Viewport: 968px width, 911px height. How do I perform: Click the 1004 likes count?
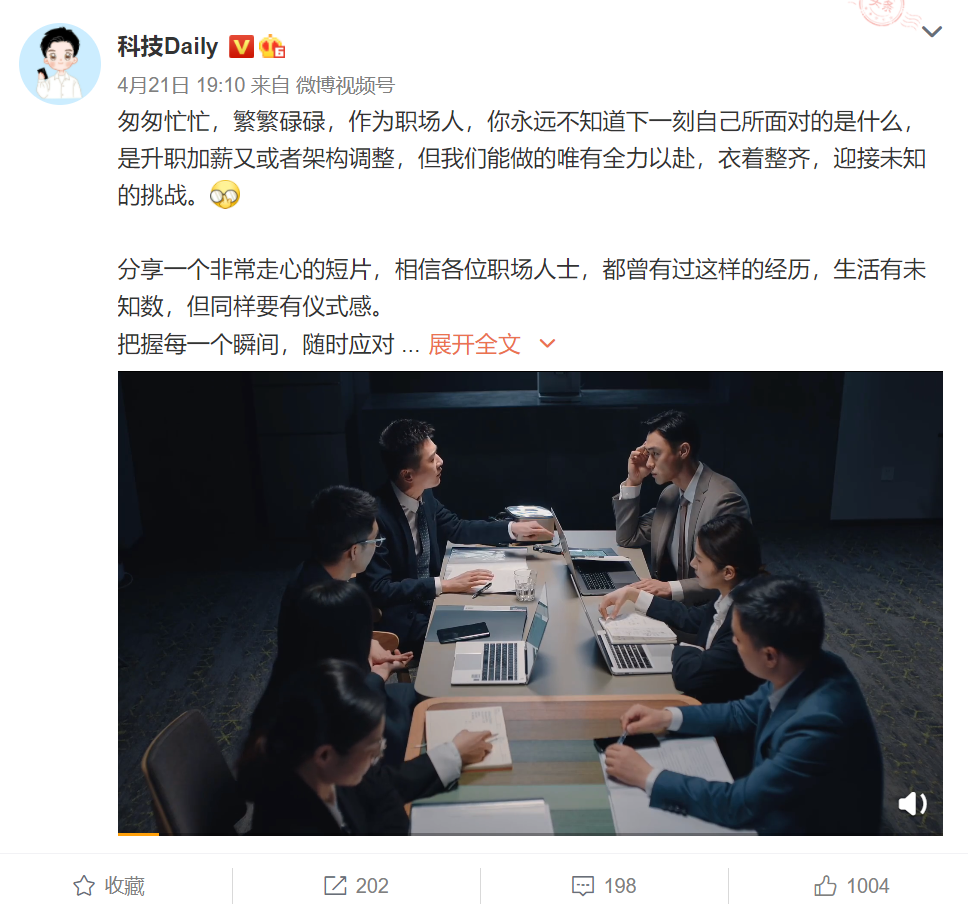click(x=867, y=886)
